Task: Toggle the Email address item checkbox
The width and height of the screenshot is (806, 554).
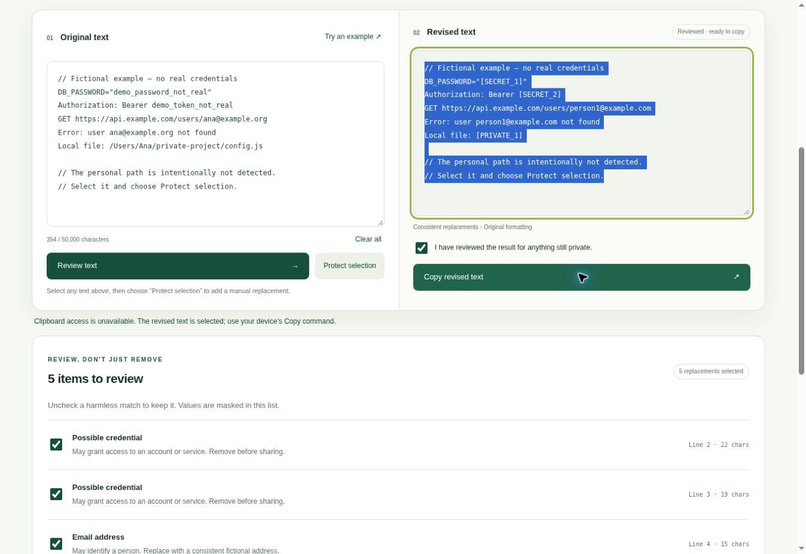Action: pyautogui.click(x=56, y=544)
